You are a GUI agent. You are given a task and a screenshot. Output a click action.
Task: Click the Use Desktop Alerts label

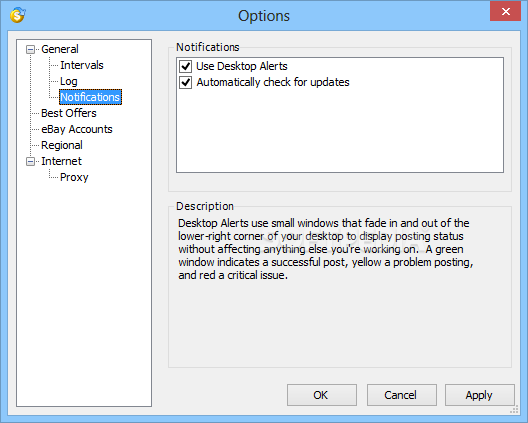(x=242, y=66)
